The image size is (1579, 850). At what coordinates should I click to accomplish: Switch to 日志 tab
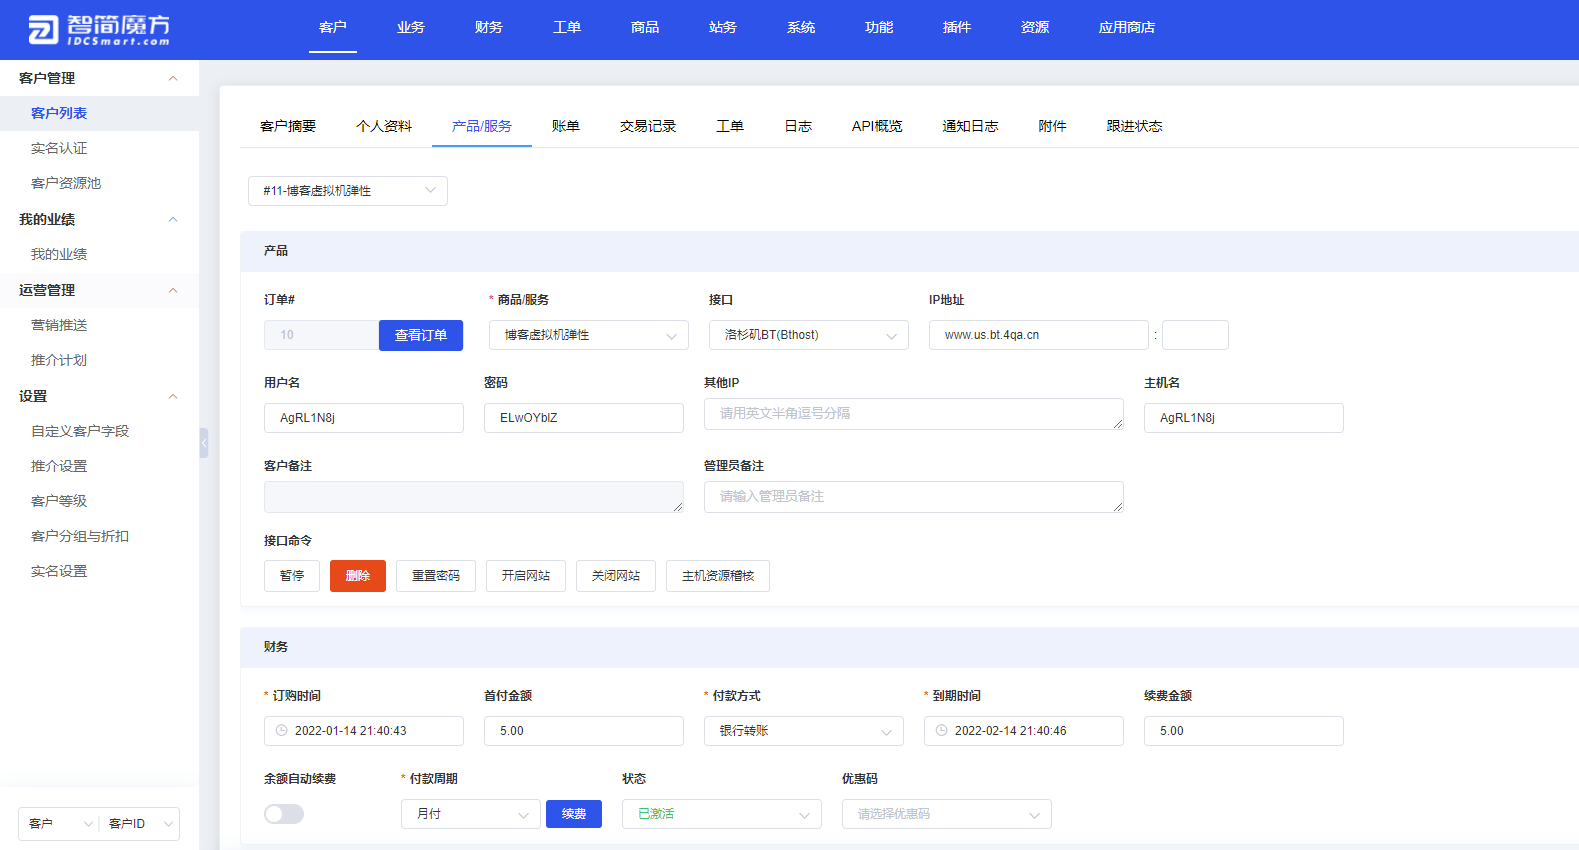coord(798,126)
